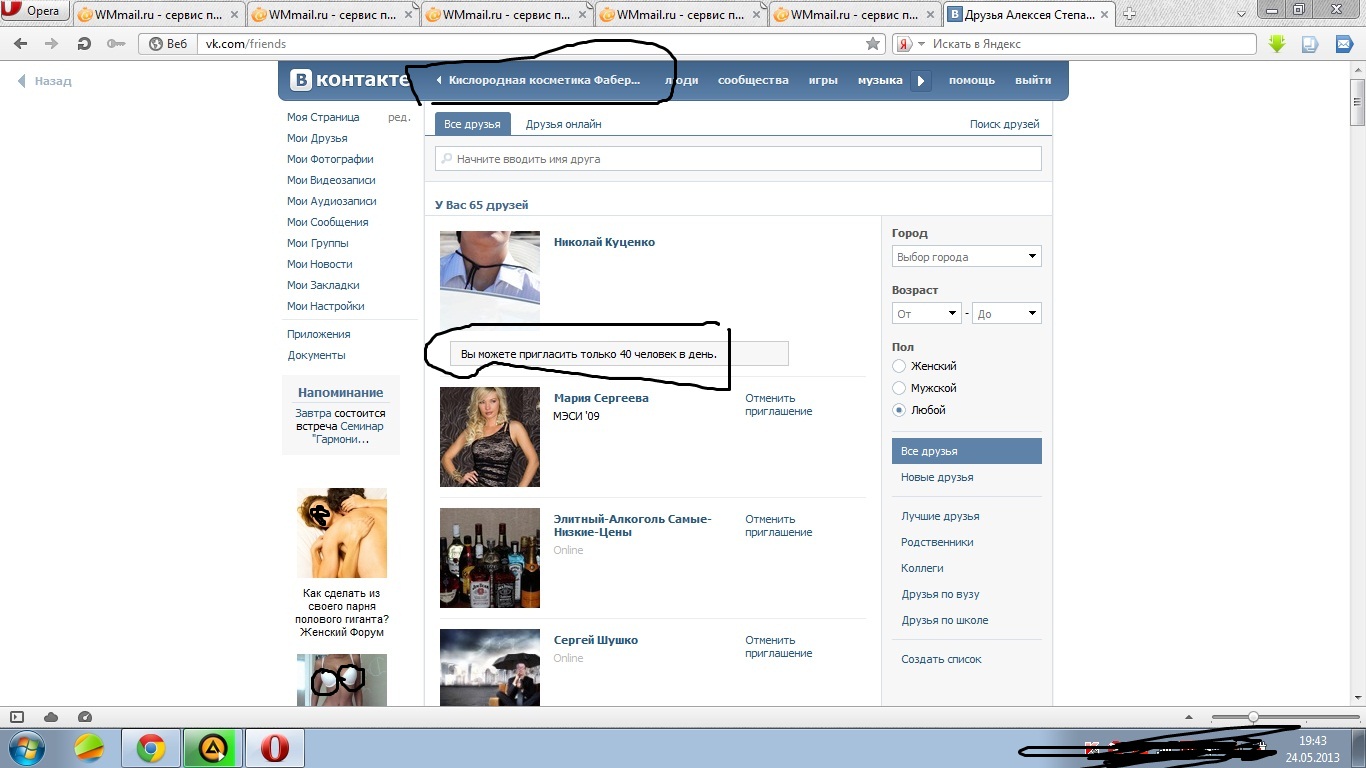This screenshot has height=768, width=1366.
Task: Click the browser forward arrow
Action: point(52,44)
